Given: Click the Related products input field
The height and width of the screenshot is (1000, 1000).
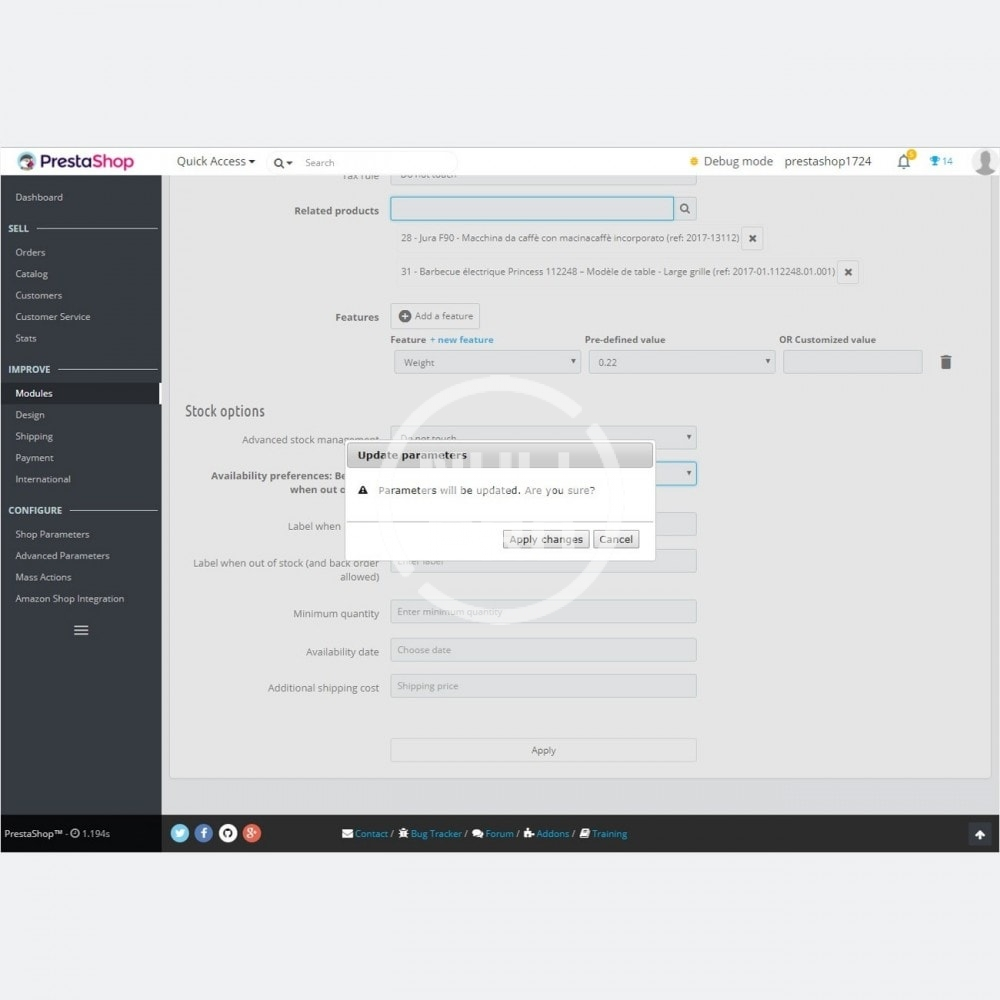Looking at the screenshot, I should (x=531, y=209).
